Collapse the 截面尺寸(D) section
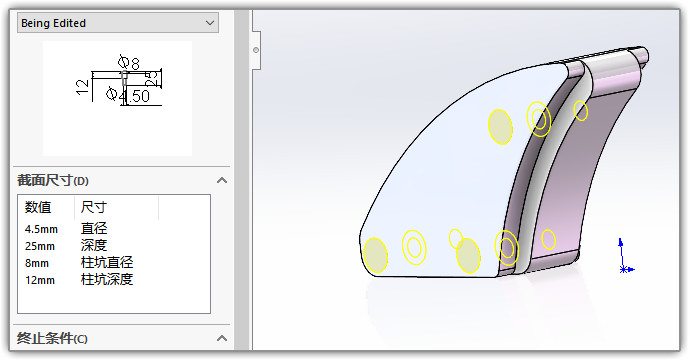This screenshot has height=360, width=689. coord(222,180)
